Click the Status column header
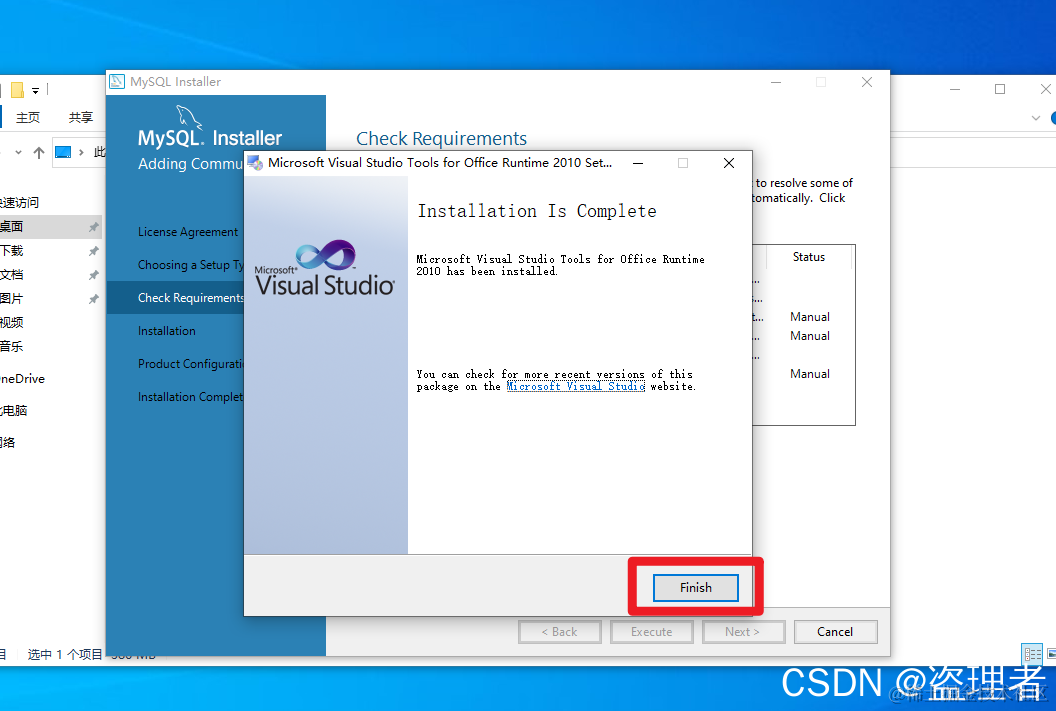Viewport: 1056px width, 711px height. pos(809,257)
